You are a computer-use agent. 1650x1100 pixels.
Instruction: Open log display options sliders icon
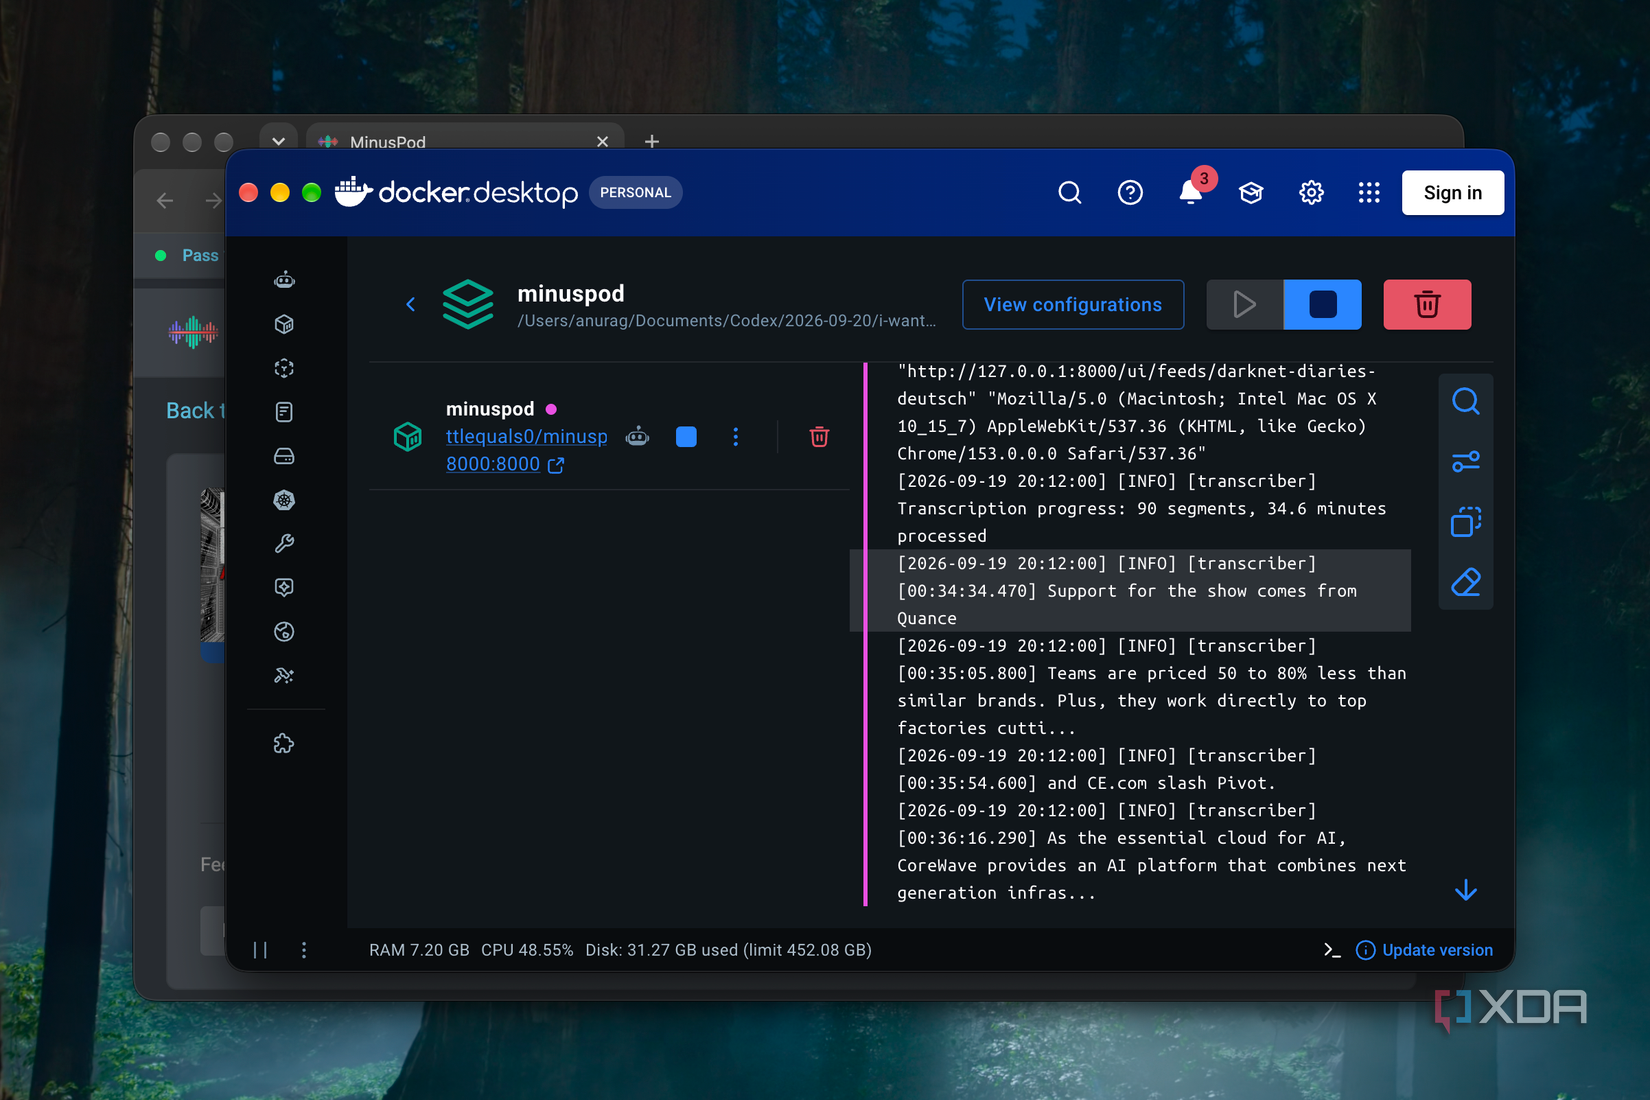pos(1466,462)
